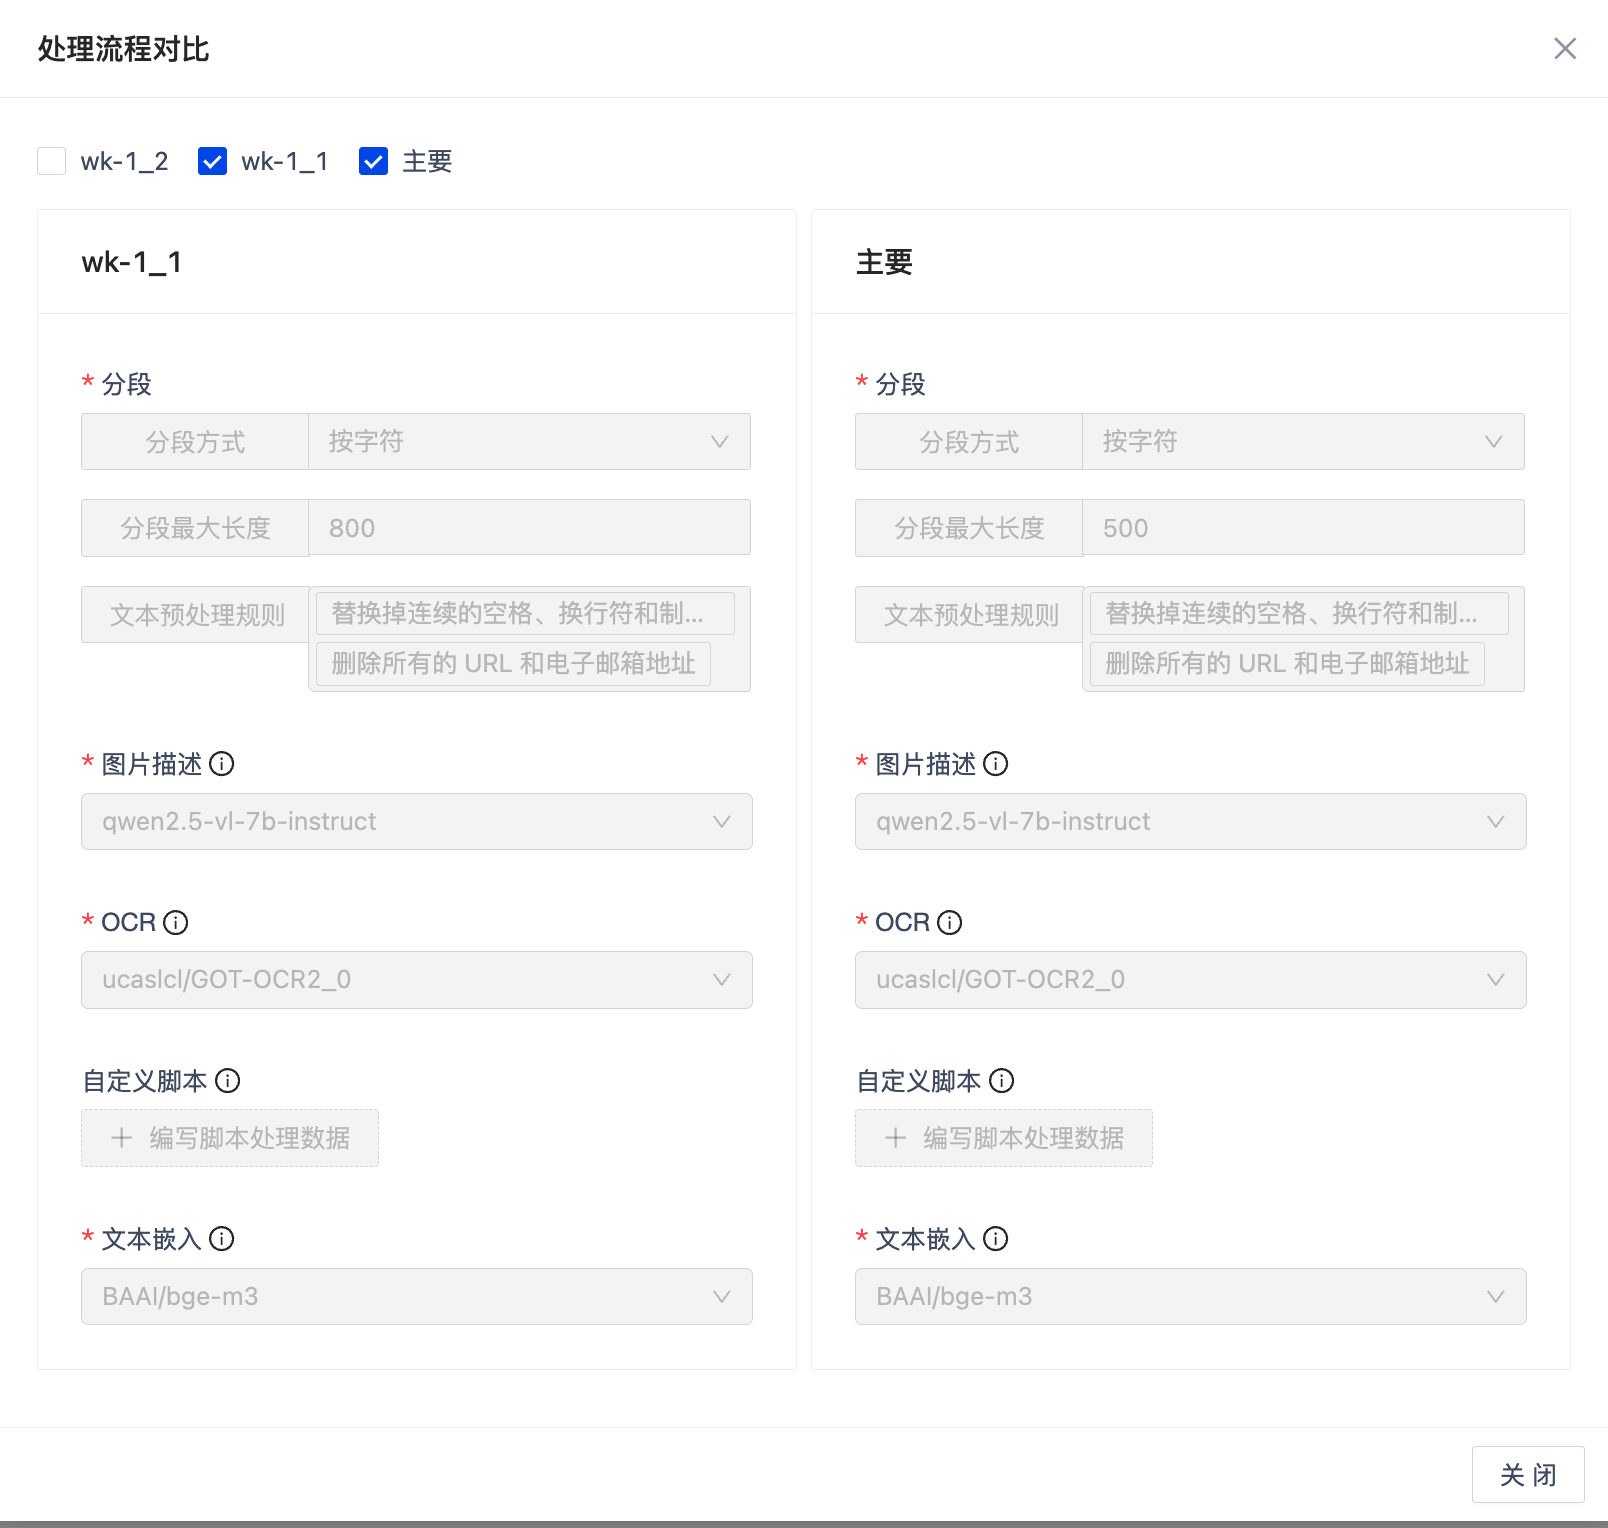This screenshot has width=1608, height=1528.
Task: Close the 处理流程对比 dialog with X
Action: (1565, 49)
